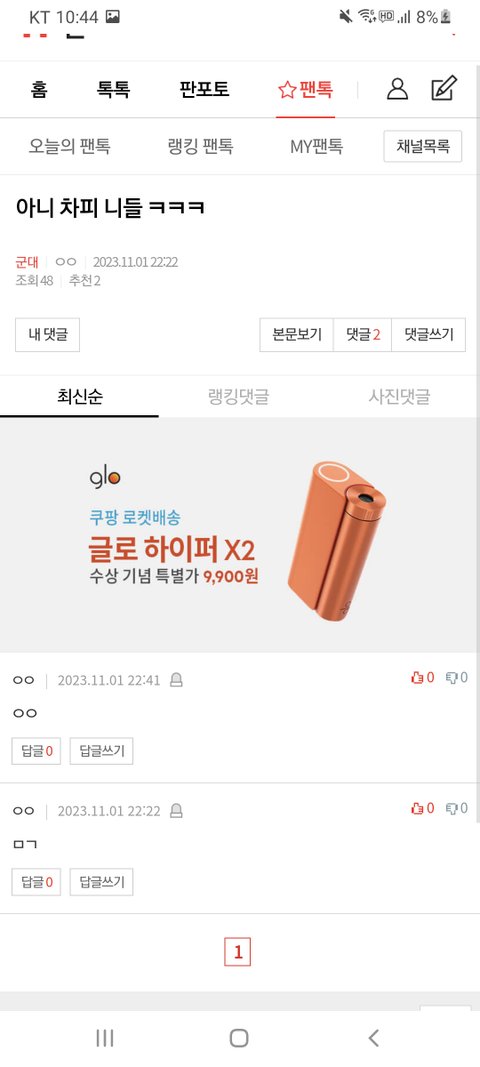This screenshot has height=1067, width=480.
Task: Dislike the 22:22 comment with thumbs-down
Action: (x=456, y=808)
